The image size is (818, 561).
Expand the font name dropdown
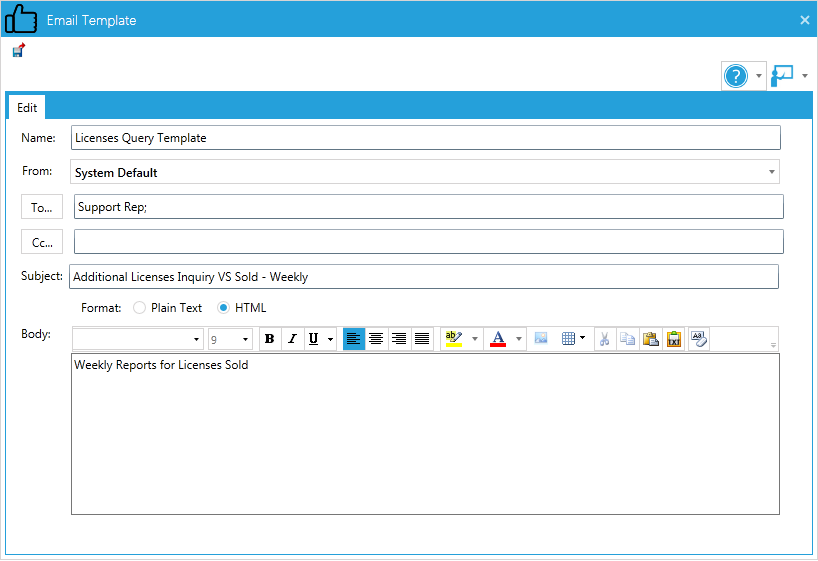coord(196,340)
